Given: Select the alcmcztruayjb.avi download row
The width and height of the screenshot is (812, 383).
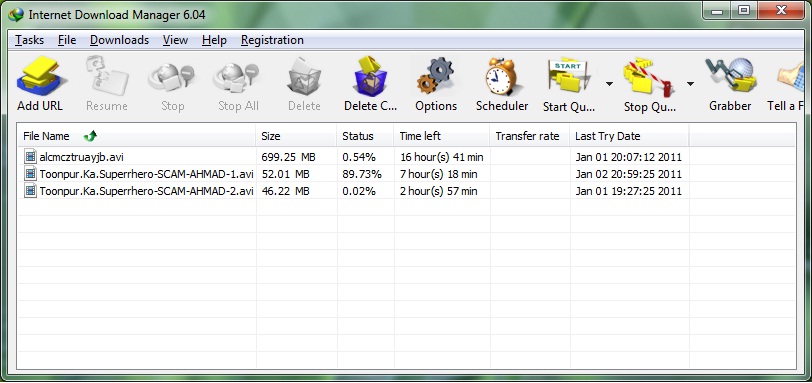Looking at the screenshot, I should coord(407,157).
